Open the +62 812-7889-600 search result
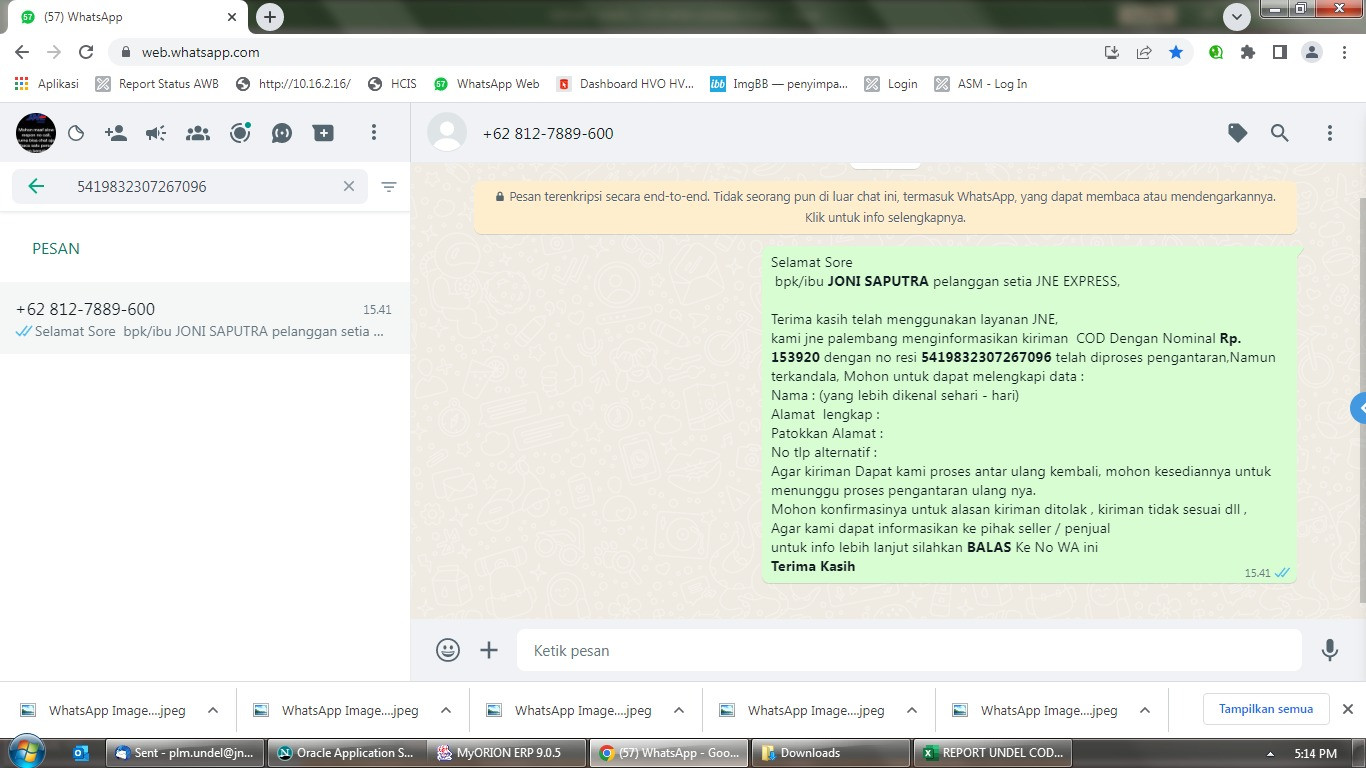 click(205, 319)
